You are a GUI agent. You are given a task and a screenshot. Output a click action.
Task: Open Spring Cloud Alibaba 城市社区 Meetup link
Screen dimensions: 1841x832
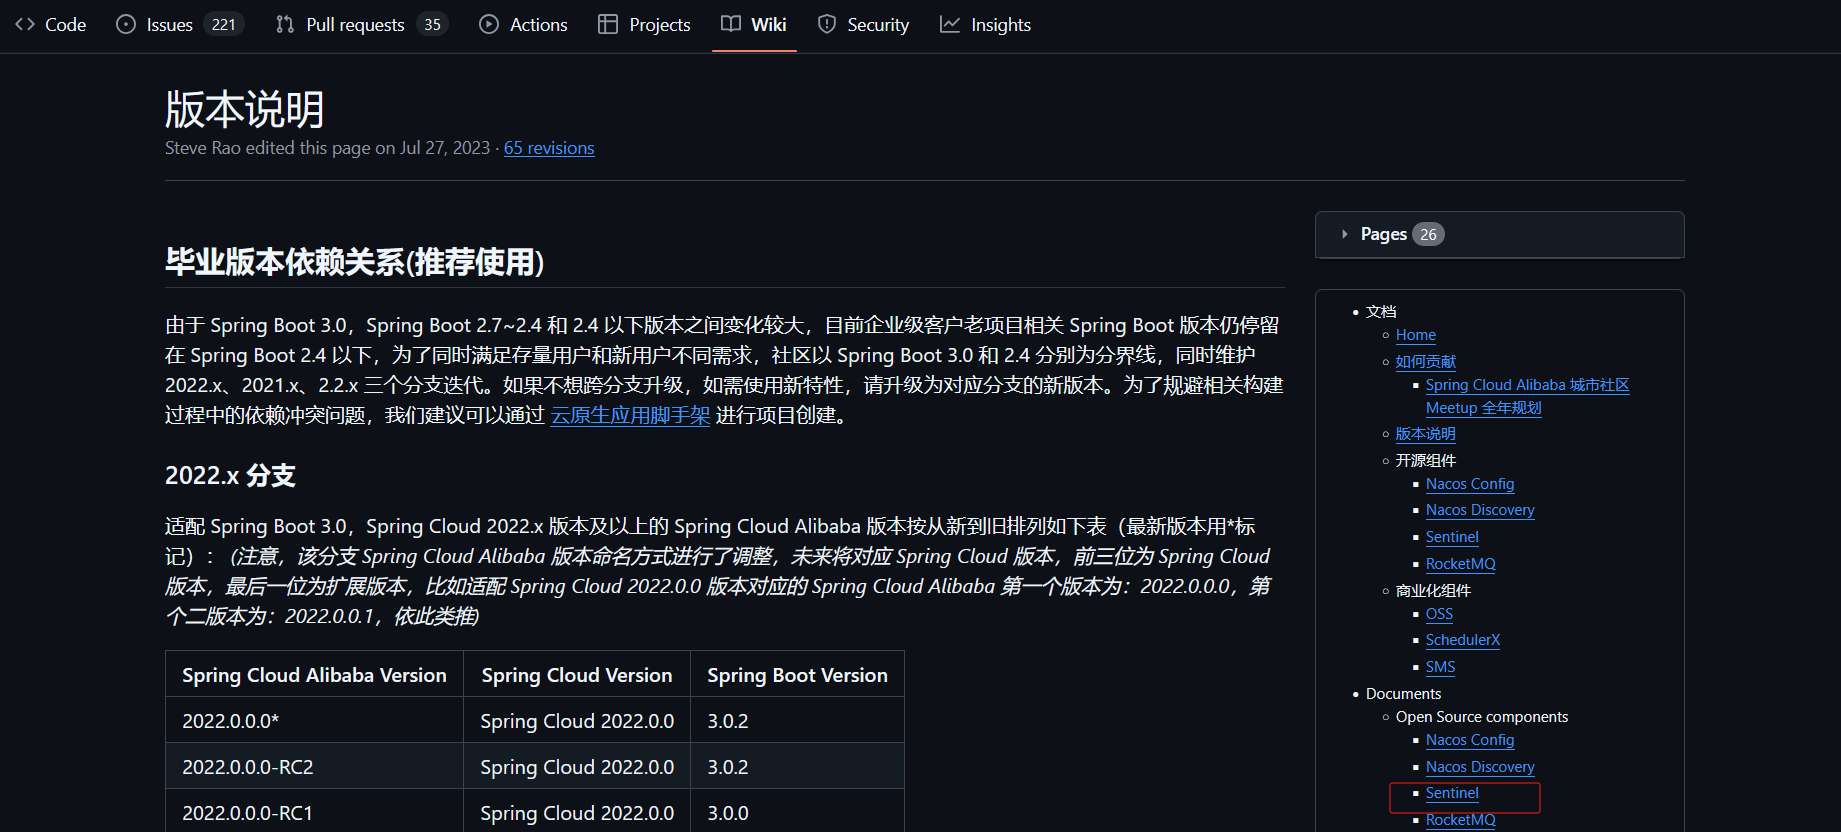click(1527, 396)
